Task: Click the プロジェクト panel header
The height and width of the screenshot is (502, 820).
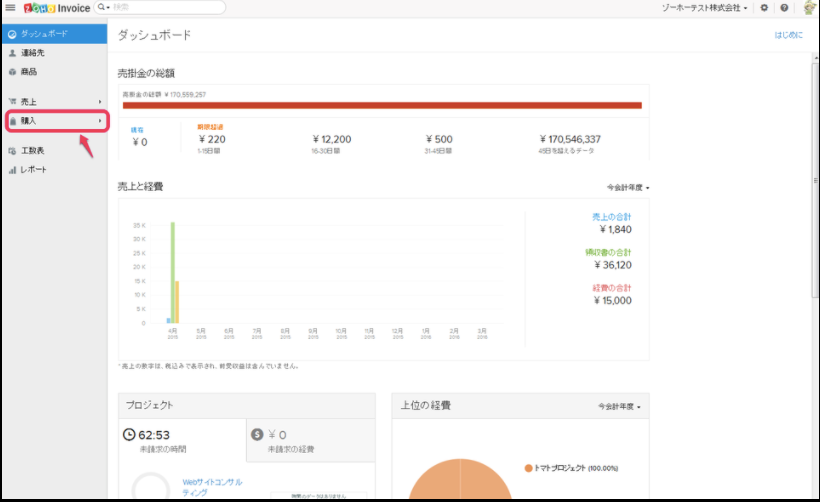Action: pos(247,405)
